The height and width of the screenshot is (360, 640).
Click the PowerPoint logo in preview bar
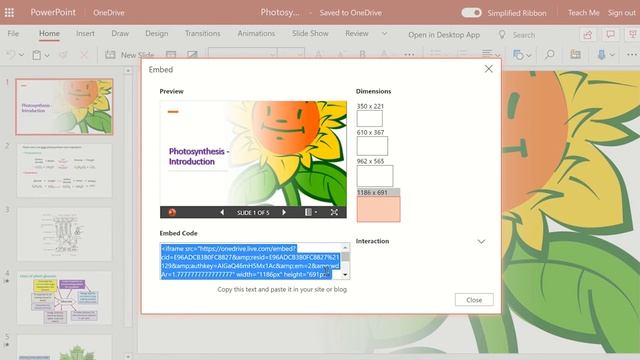pos(172,212)
